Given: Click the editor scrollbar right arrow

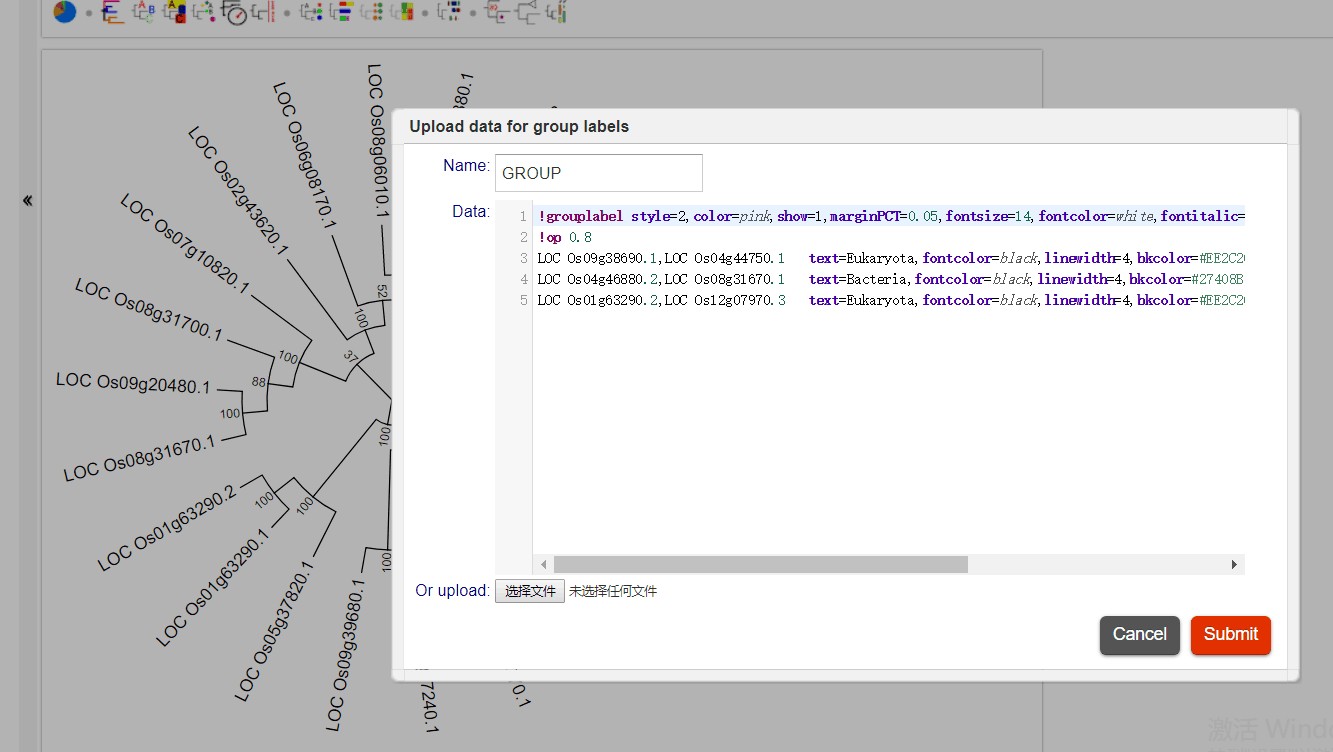Looking at the screenshot, I should (x=1234, y=565).
